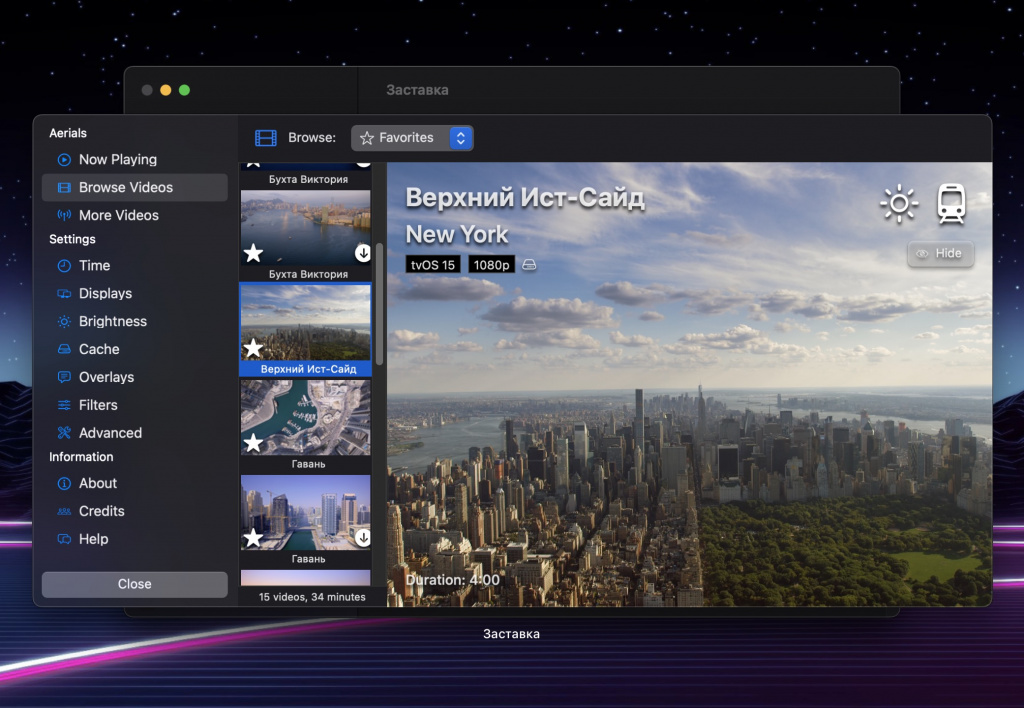Screen dimensions: 1024x708
Task: Toggle favorite star on full Бухта Виктория thumbnail
Action: click(253, 253)
